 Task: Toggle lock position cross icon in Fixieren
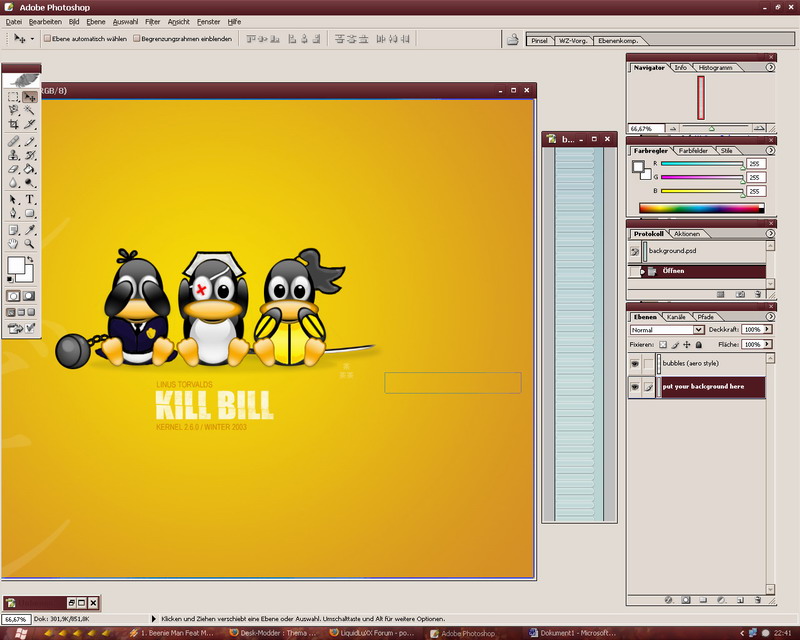tap(687, 345)
